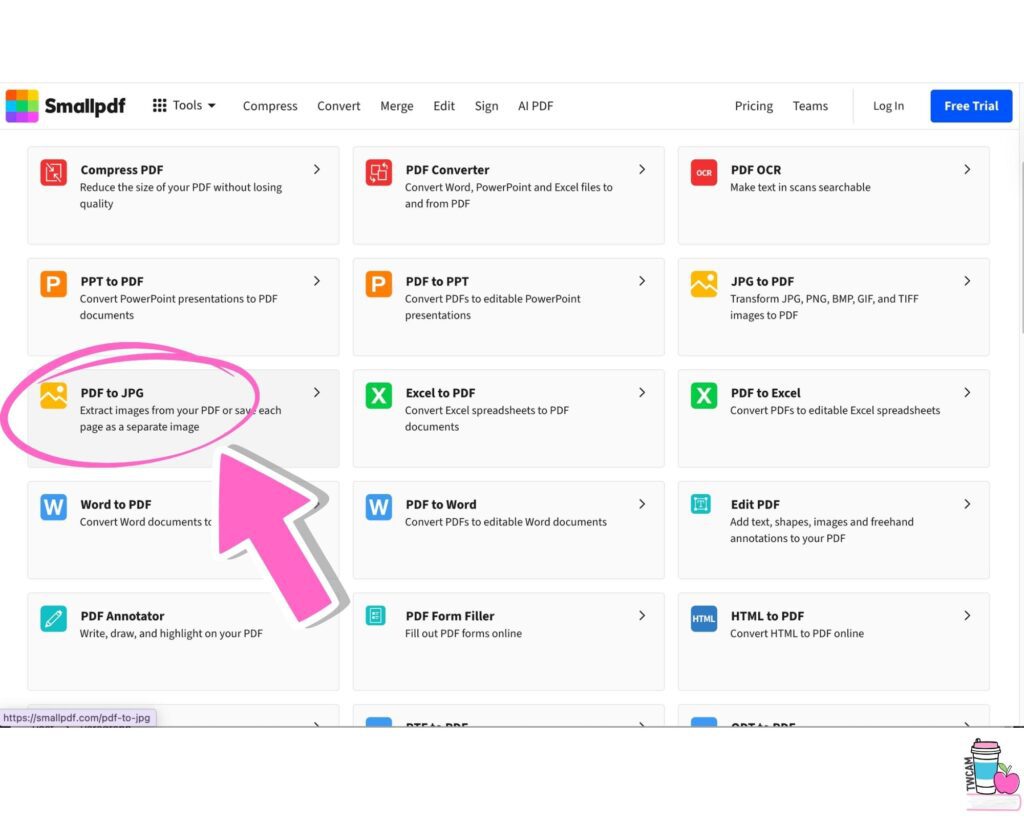Screen dimensions: 1024x823
Task: Select the Word to PDF blue icon
Action: pos(54,508)
